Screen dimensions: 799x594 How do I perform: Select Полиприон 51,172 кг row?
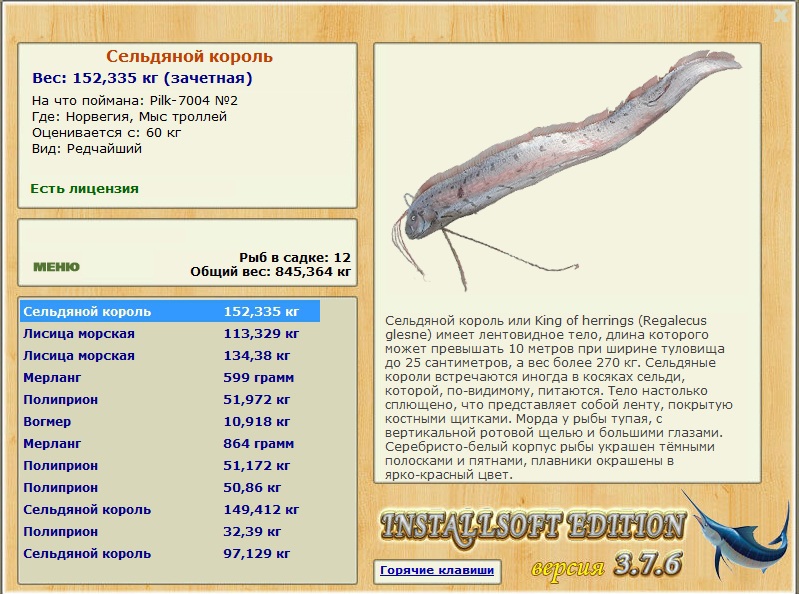[x=170, y=466]
